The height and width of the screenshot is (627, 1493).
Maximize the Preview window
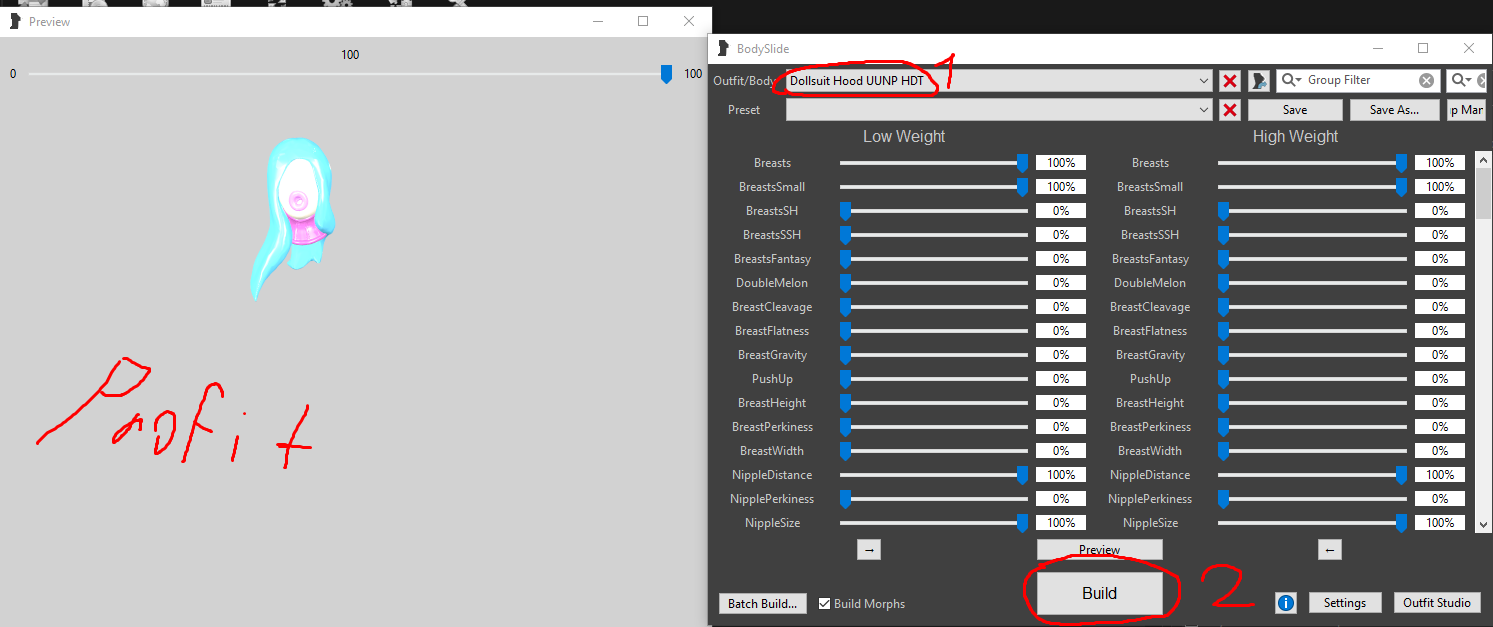[x=643, y=21]
